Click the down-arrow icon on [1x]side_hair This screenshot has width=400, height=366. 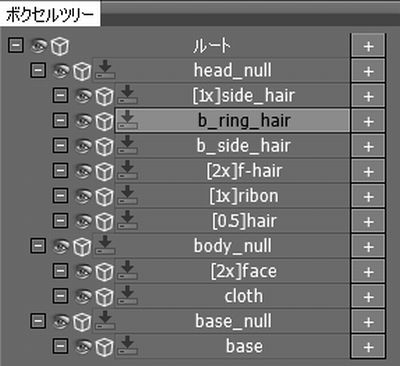point(127,94)
